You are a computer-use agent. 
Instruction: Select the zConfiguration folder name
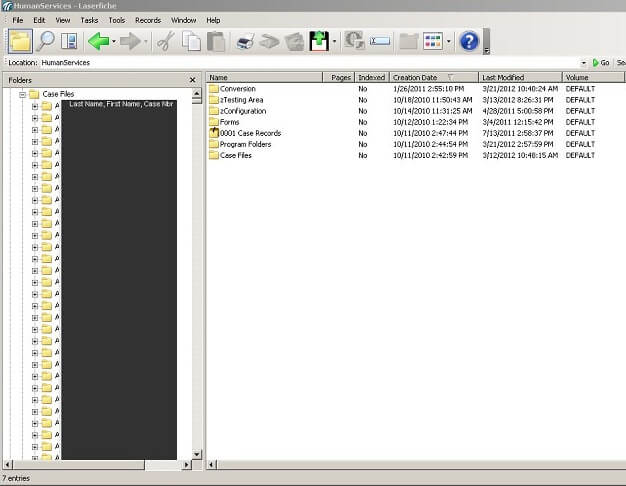pos(243,111)
